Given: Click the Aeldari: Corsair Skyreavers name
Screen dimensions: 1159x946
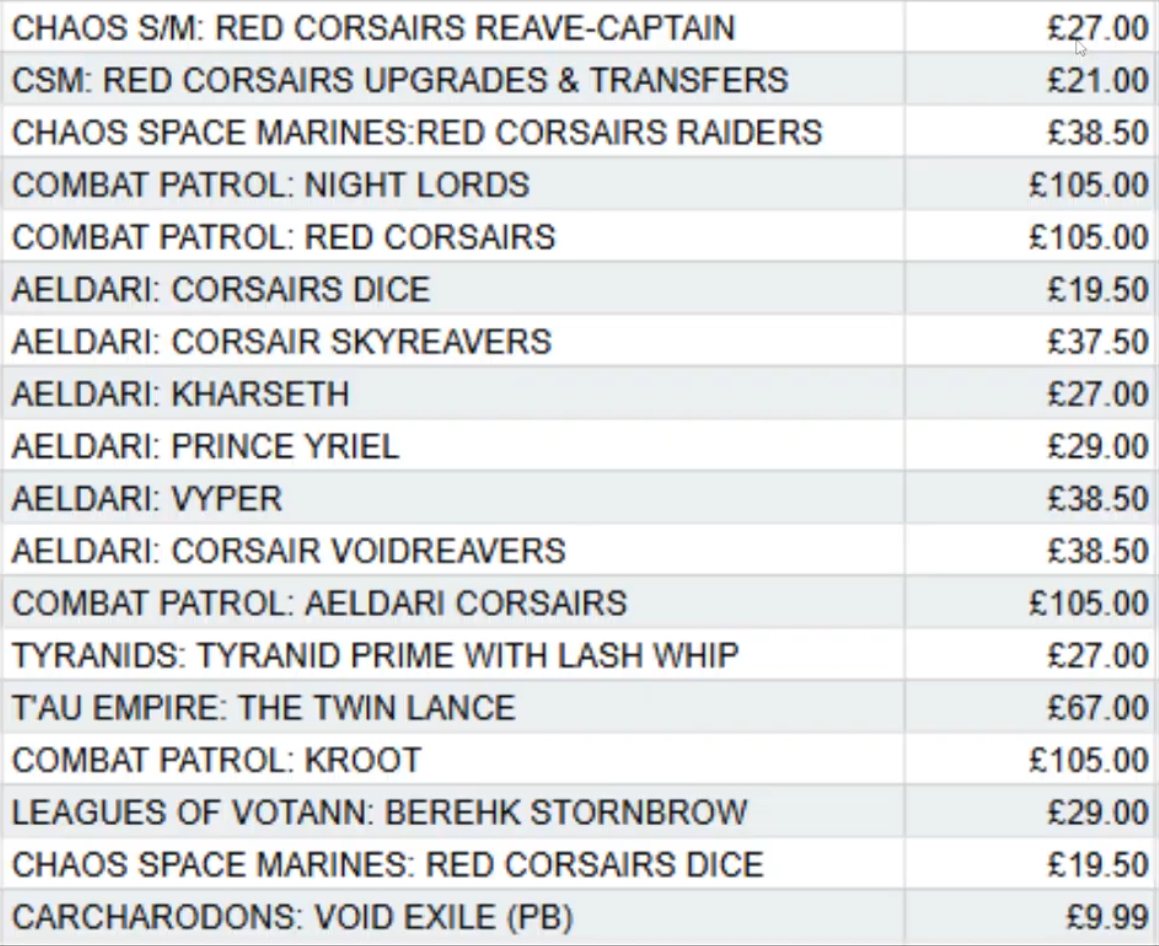Looking at the screenshot, I should (282, 341).
